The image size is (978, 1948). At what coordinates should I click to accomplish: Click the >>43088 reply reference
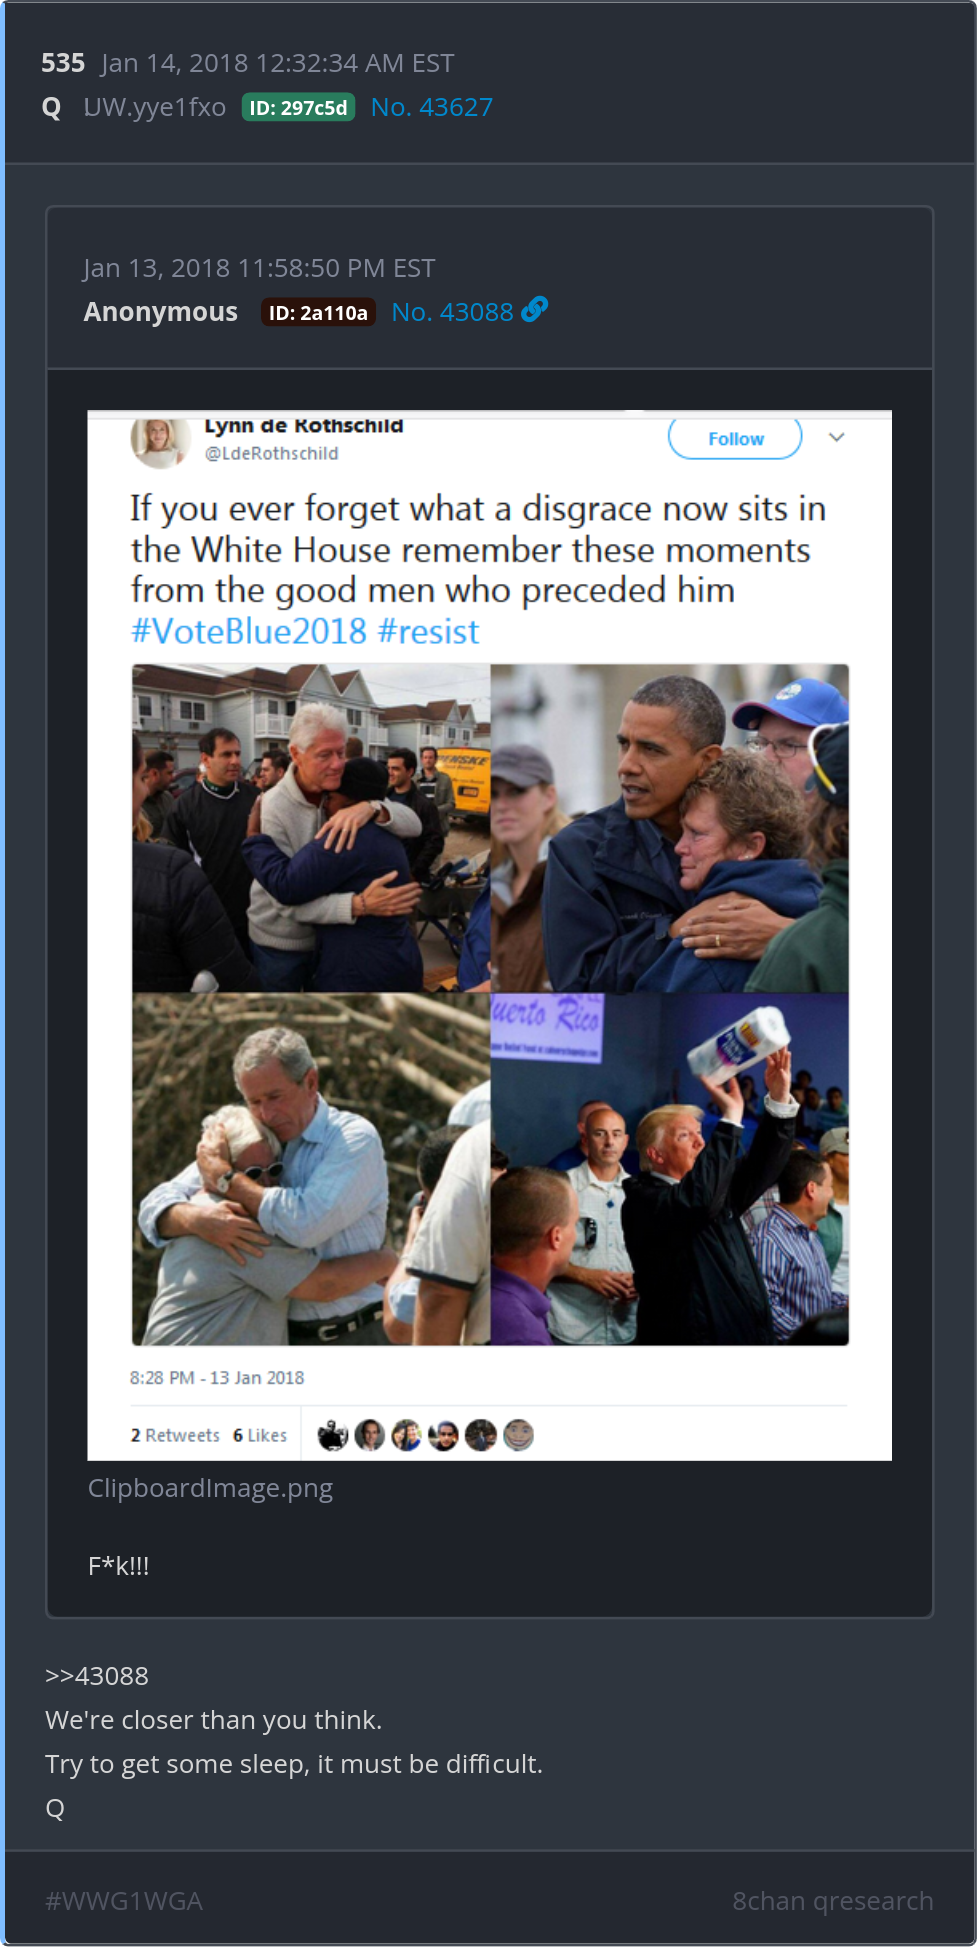coord(97,1676)
